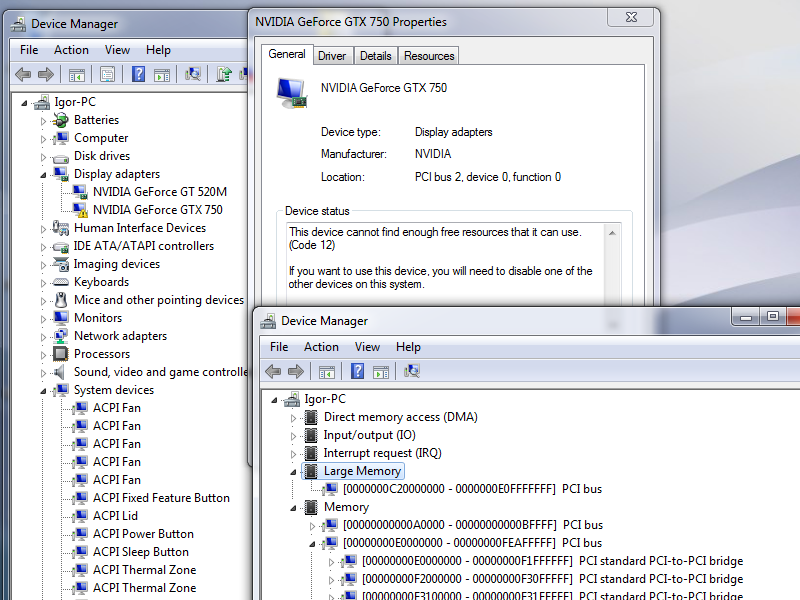Click Back arrow in left Device Manager toolbar
Screen dimensions: 800x600
pos(23,74)
